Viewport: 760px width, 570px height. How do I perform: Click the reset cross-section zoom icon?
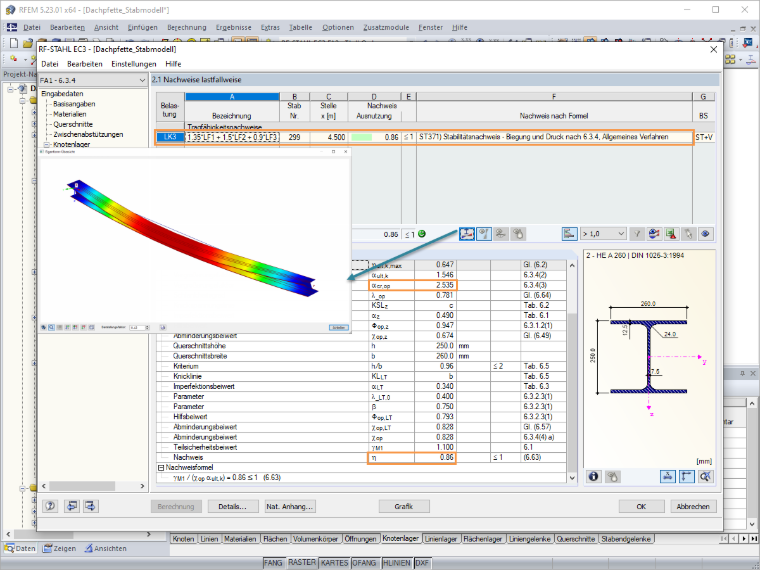point(705,476)
